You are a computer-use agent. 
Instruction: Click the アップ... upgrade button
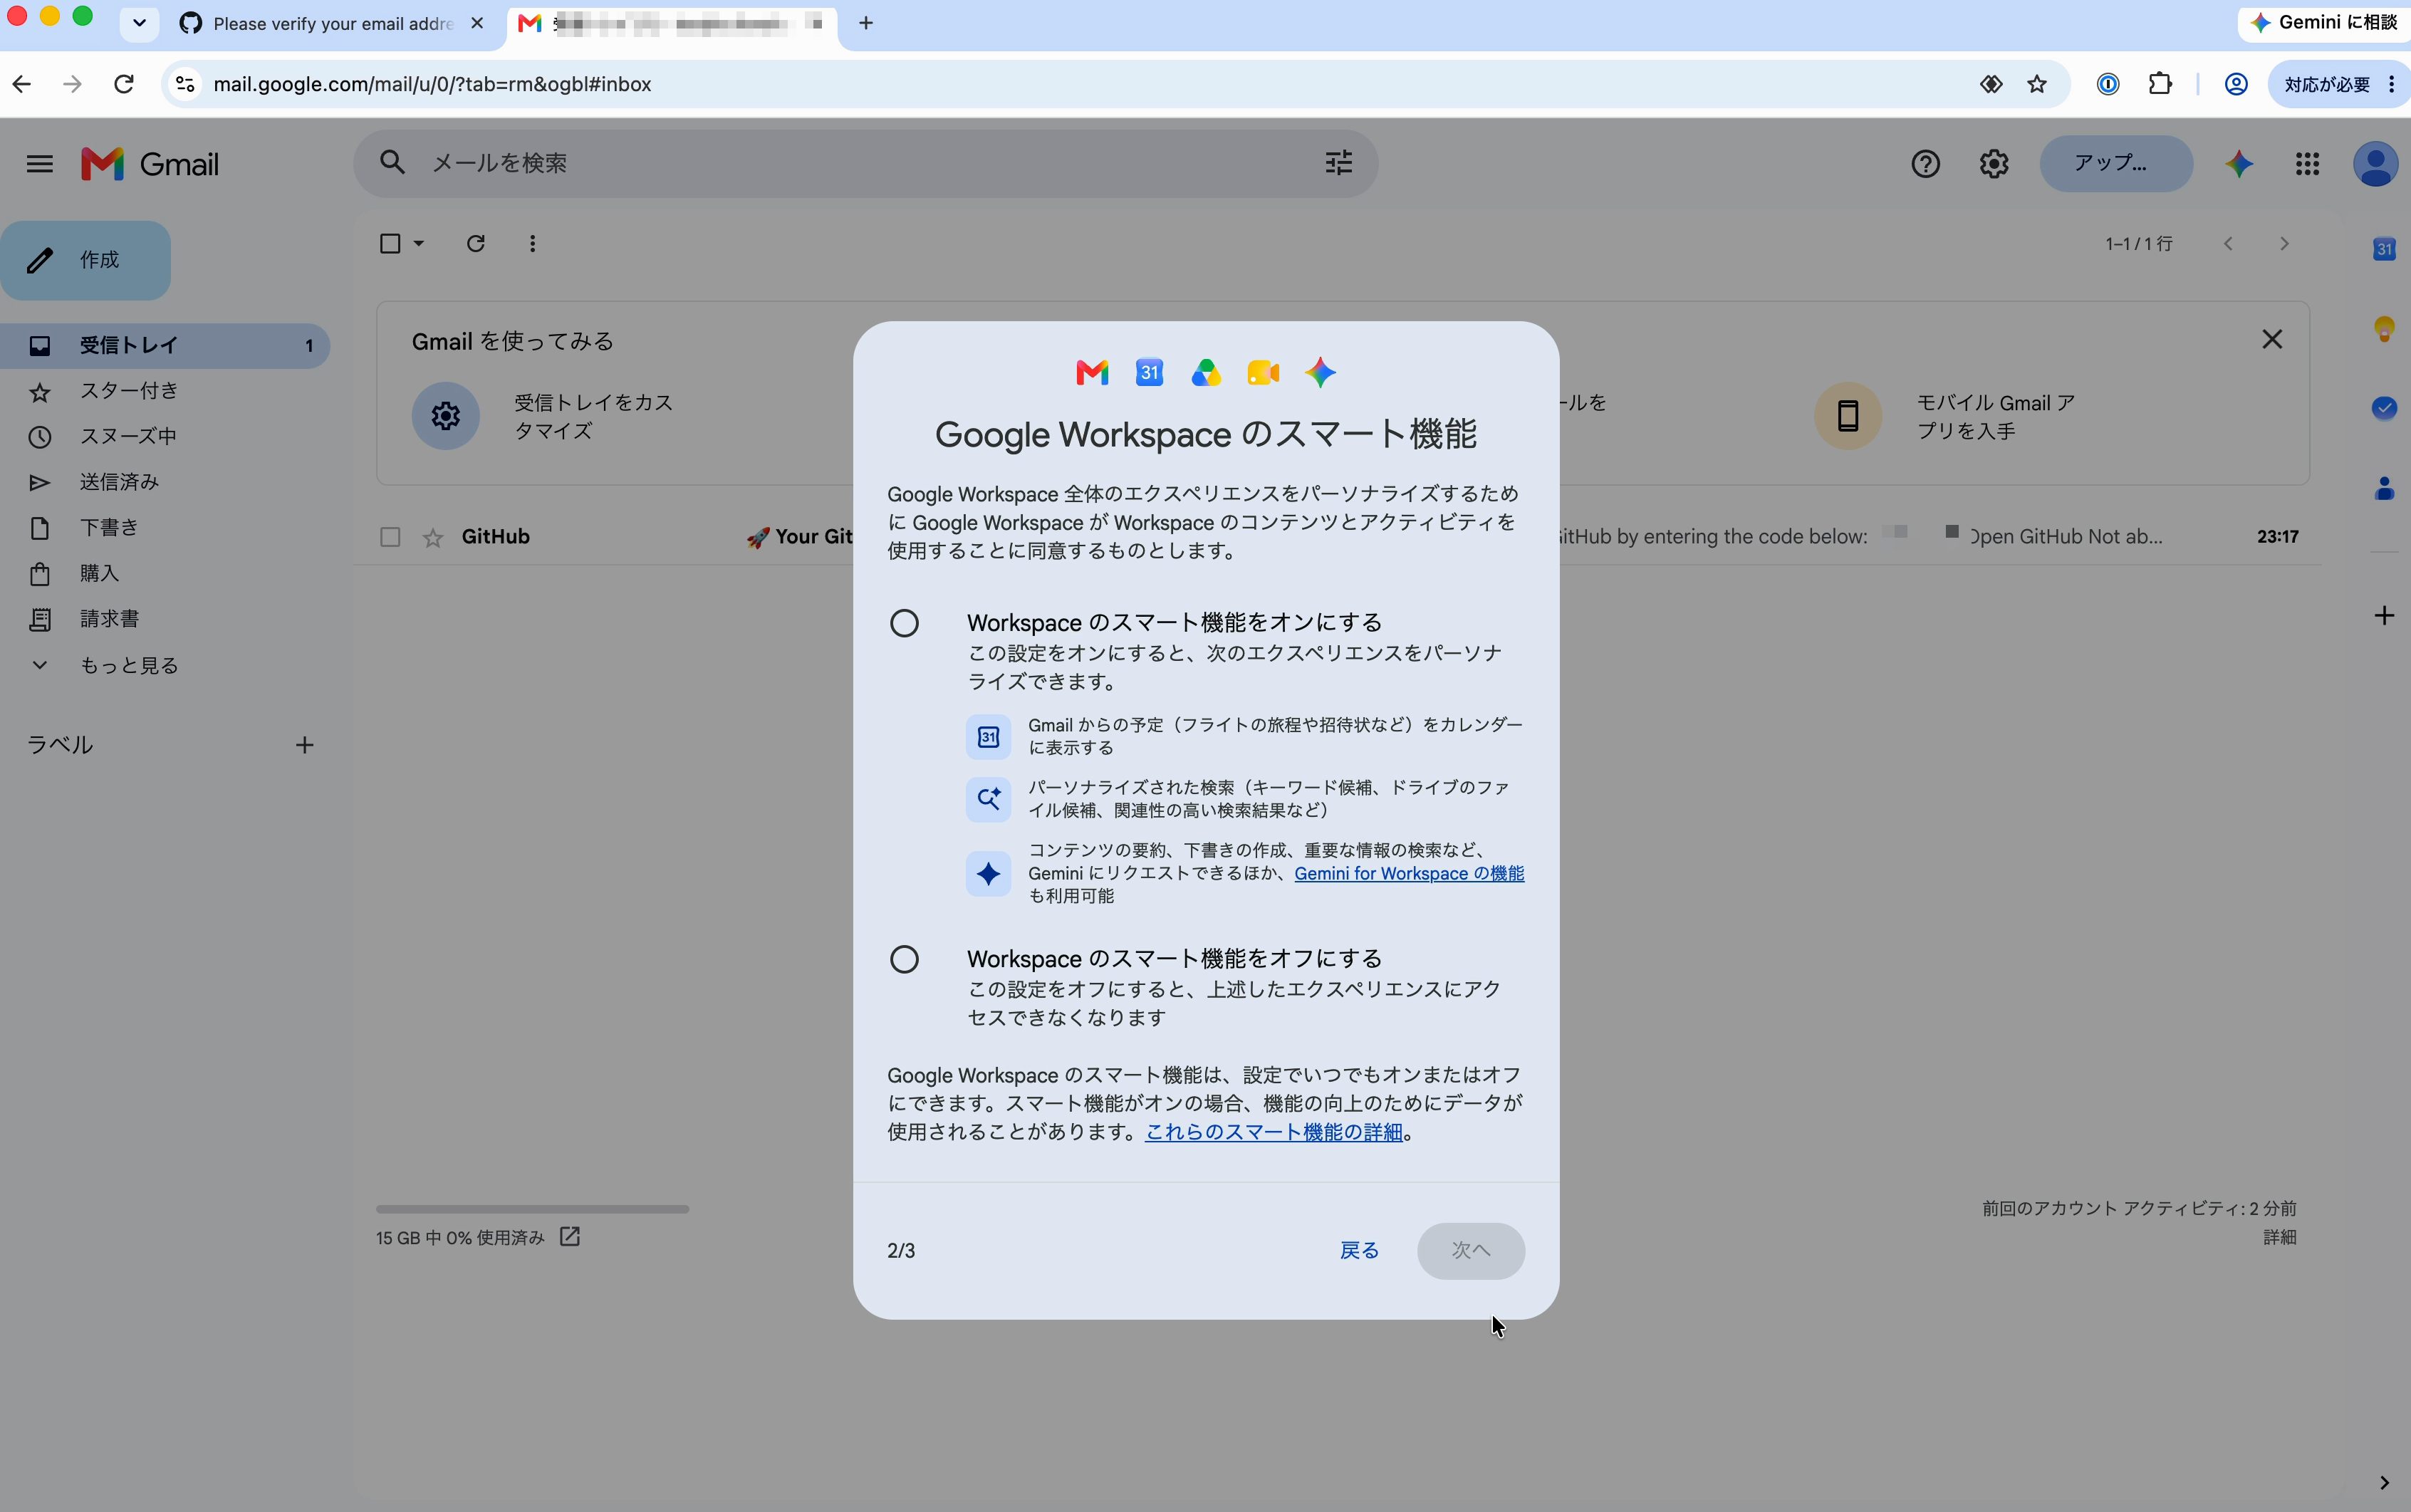pos(2116,163)
